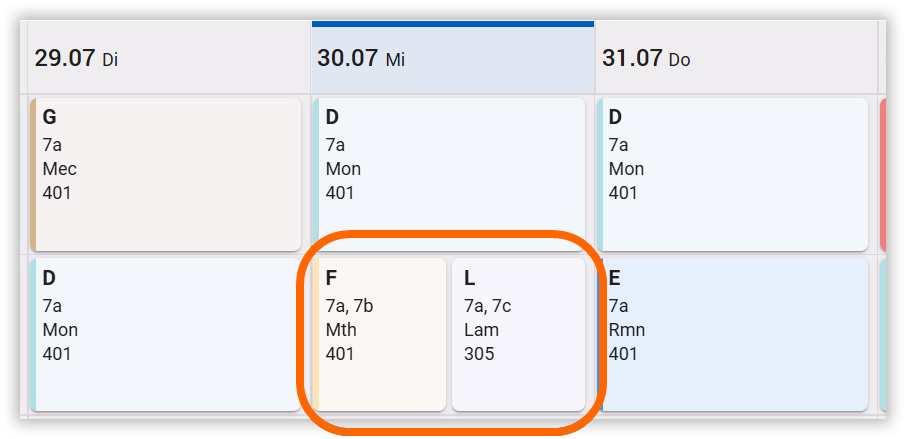Screen dimensions: 906x439
Task: Select the 31.07 Do day header
Action: pyautogui.click(x=646, y=58)
